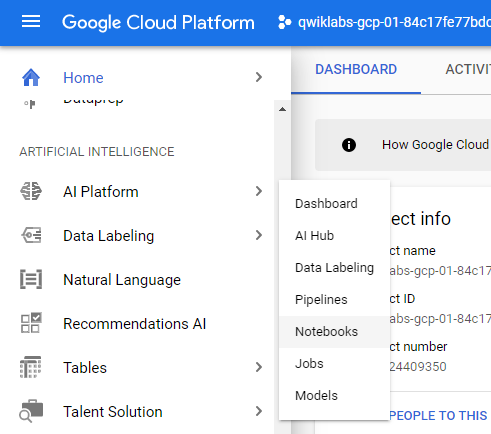
Task: Click the info icon in the banner
Action: pos(349,145)
